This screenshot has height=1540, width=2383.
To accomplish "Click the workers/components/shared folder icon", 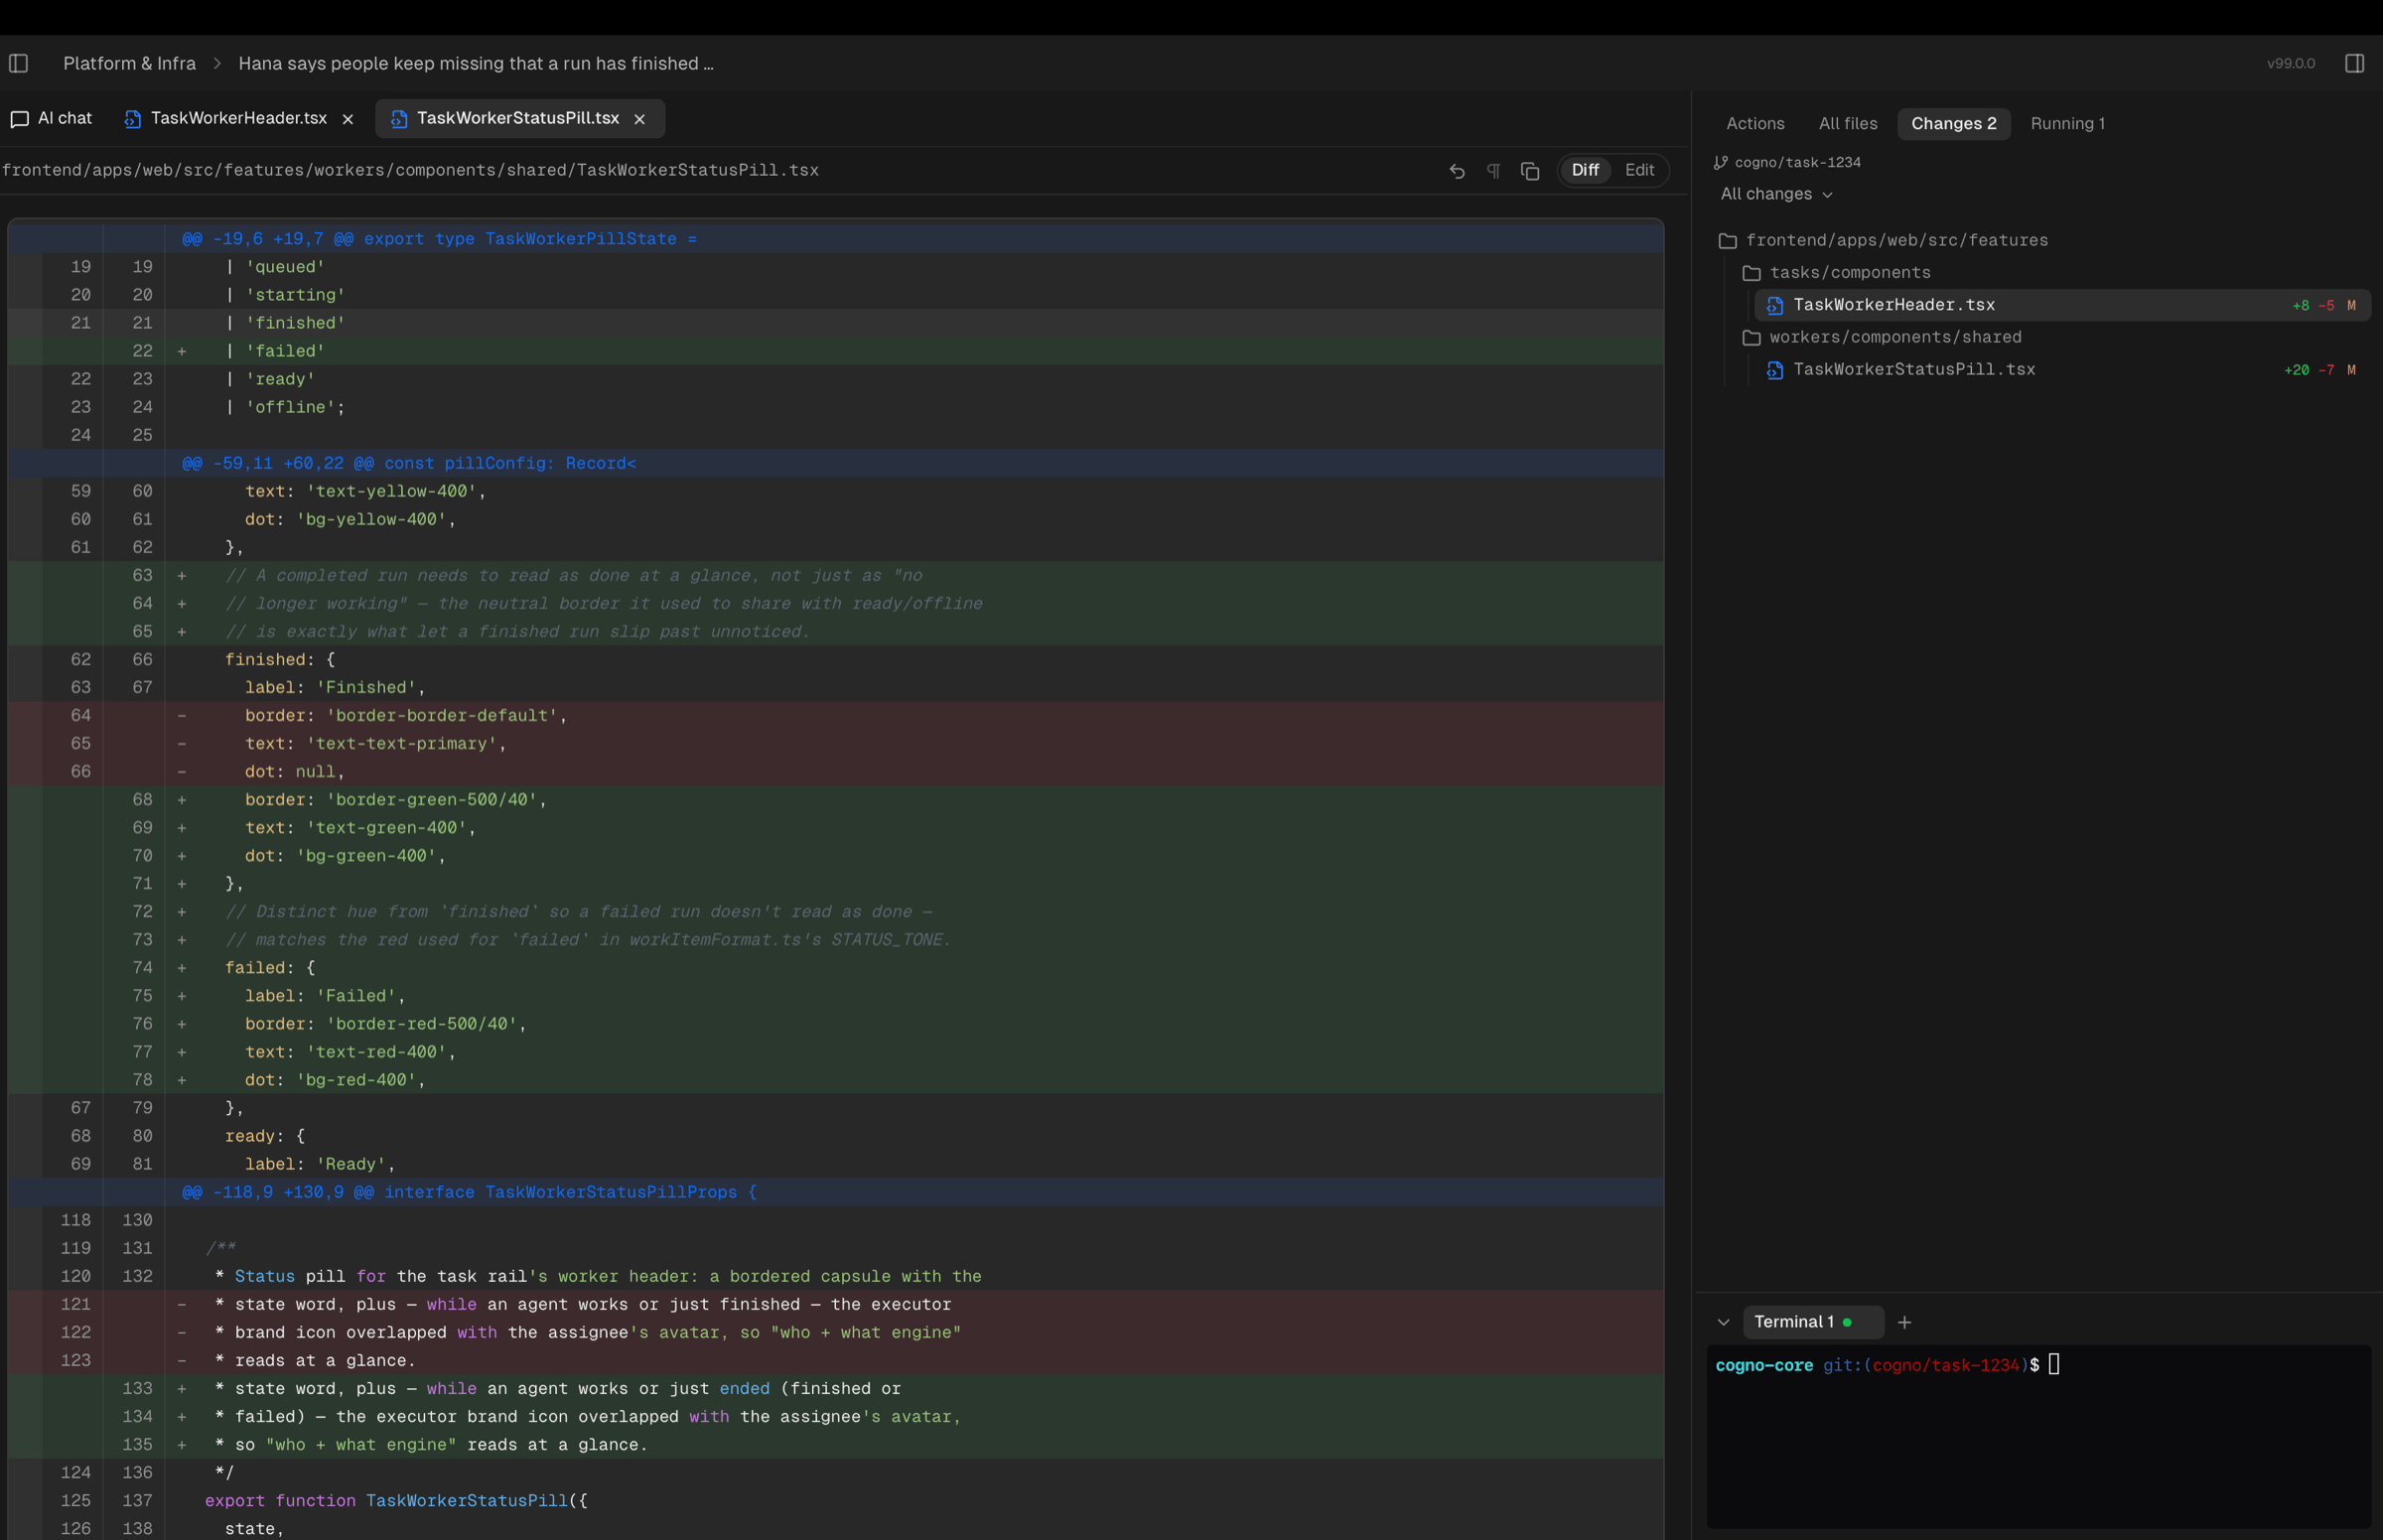I will click(x=1751, y=338).
